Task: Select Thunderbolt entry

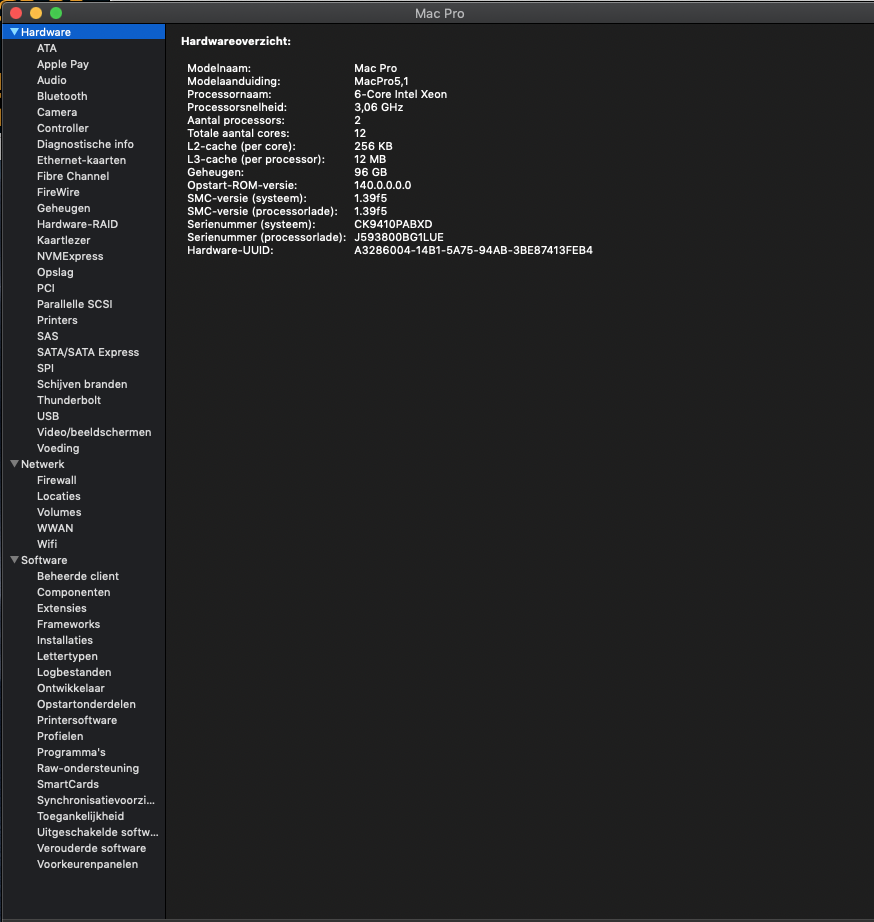Action: pyautogui.click(x=69, y=400)
